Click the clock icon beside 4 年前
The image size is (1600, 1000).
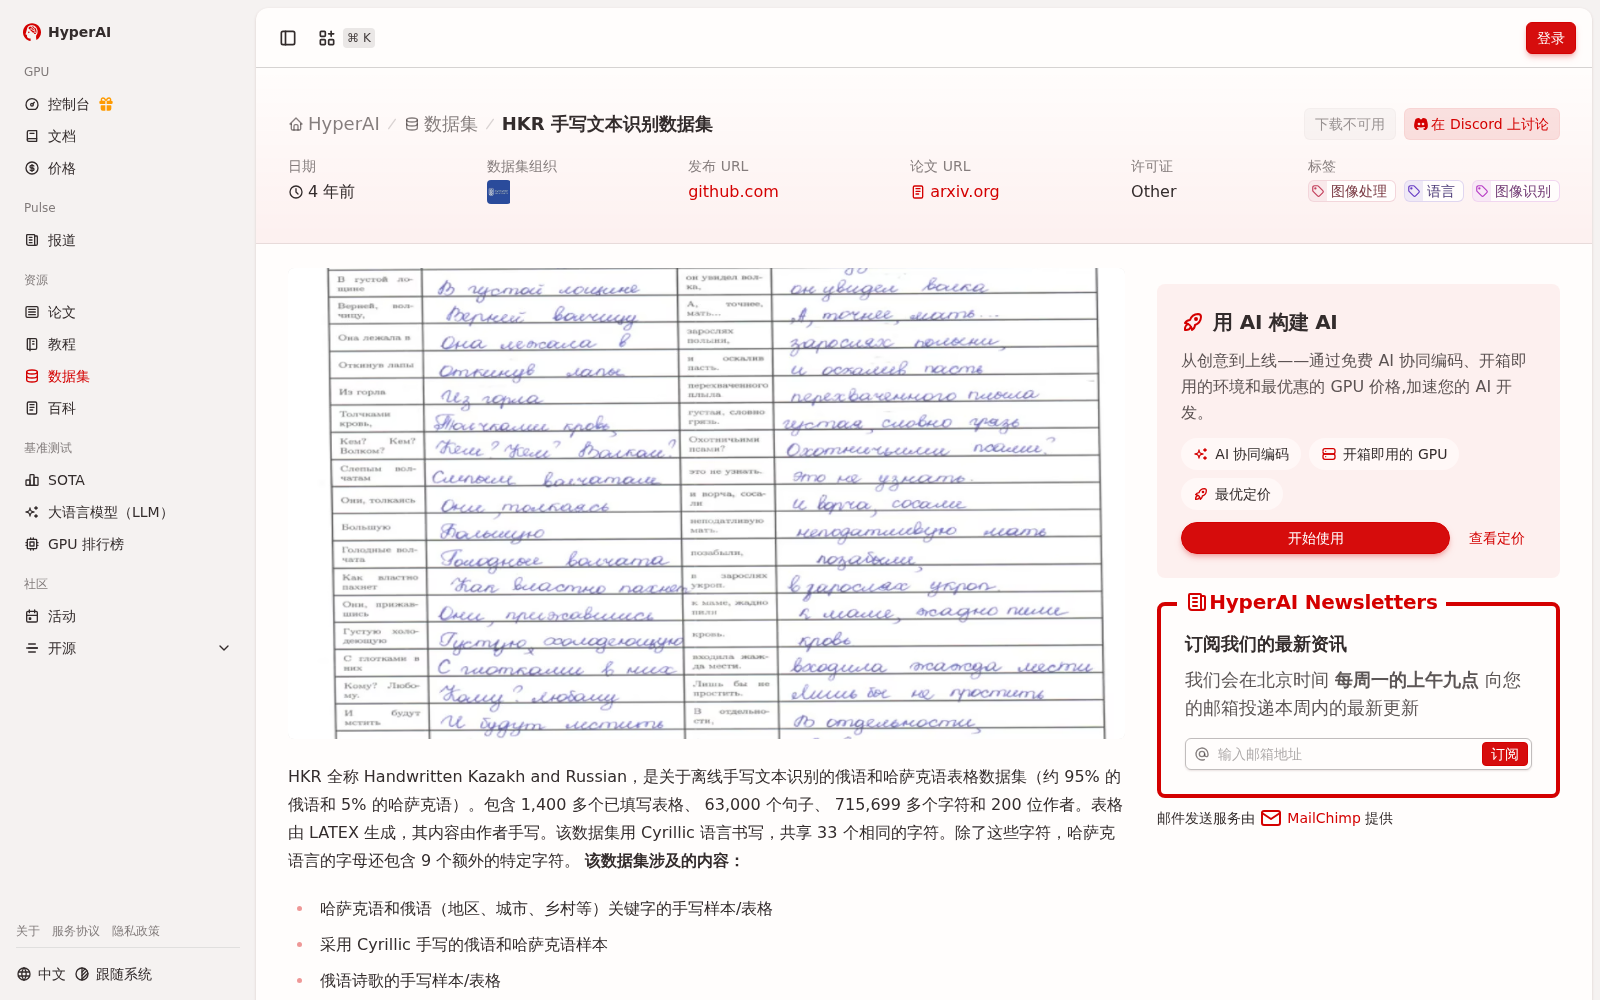296,192
